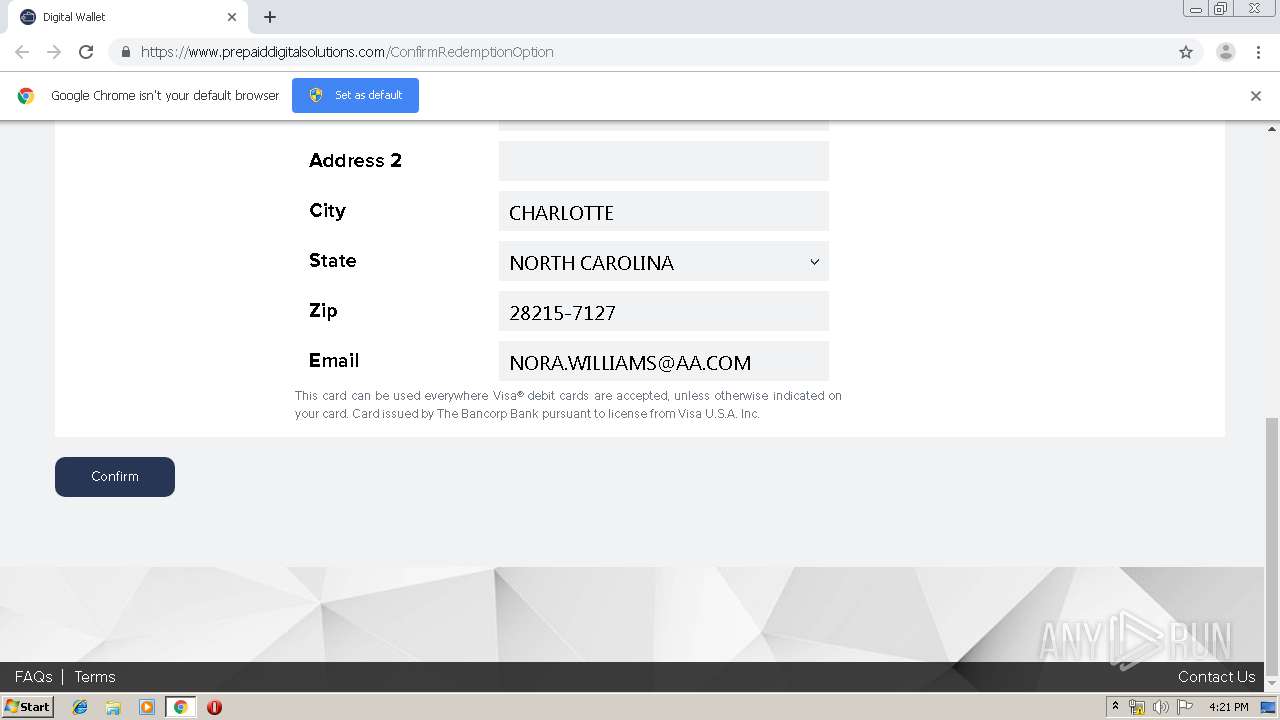Click the Email input field
The width and height of the screenshot is (1280, 720).
coord(664,361)
